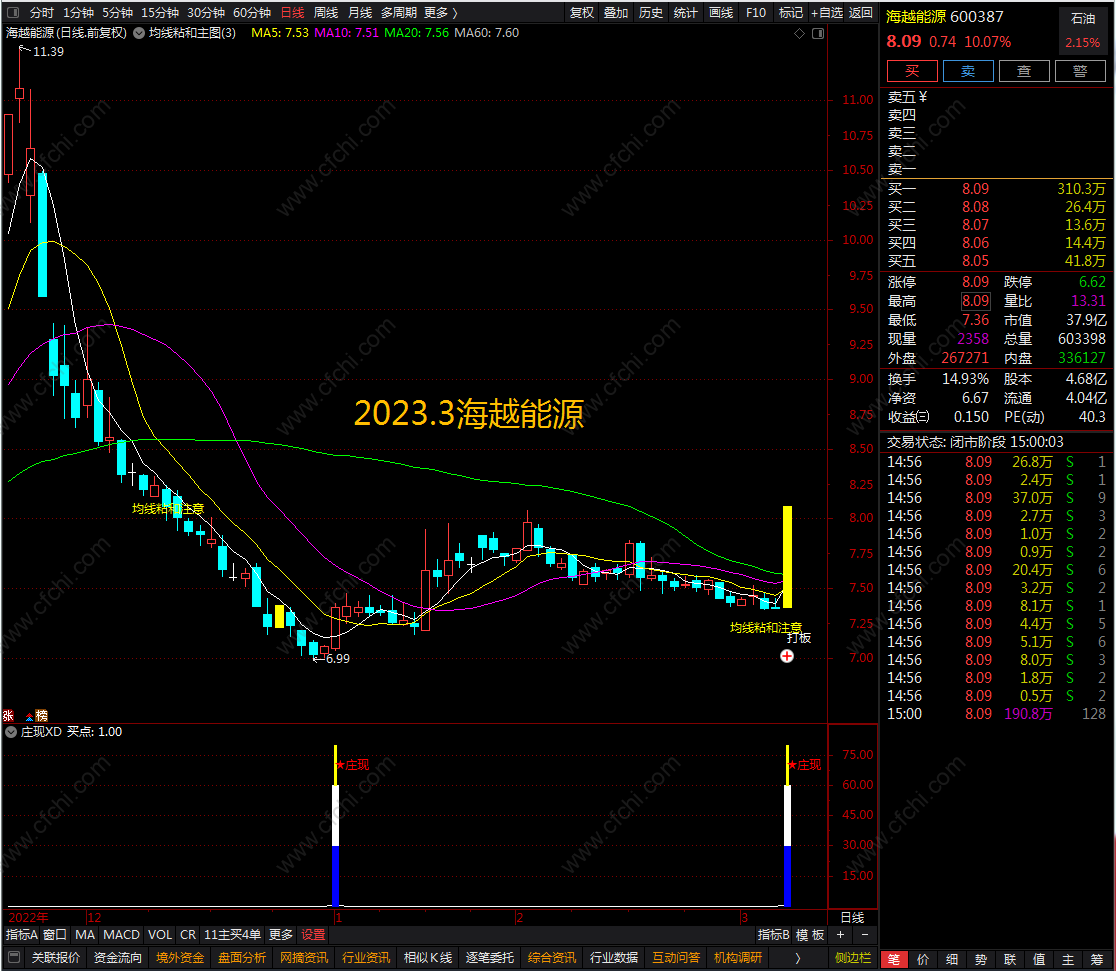
Task: Click the red 买 buy button
Action: pos(912,71)
